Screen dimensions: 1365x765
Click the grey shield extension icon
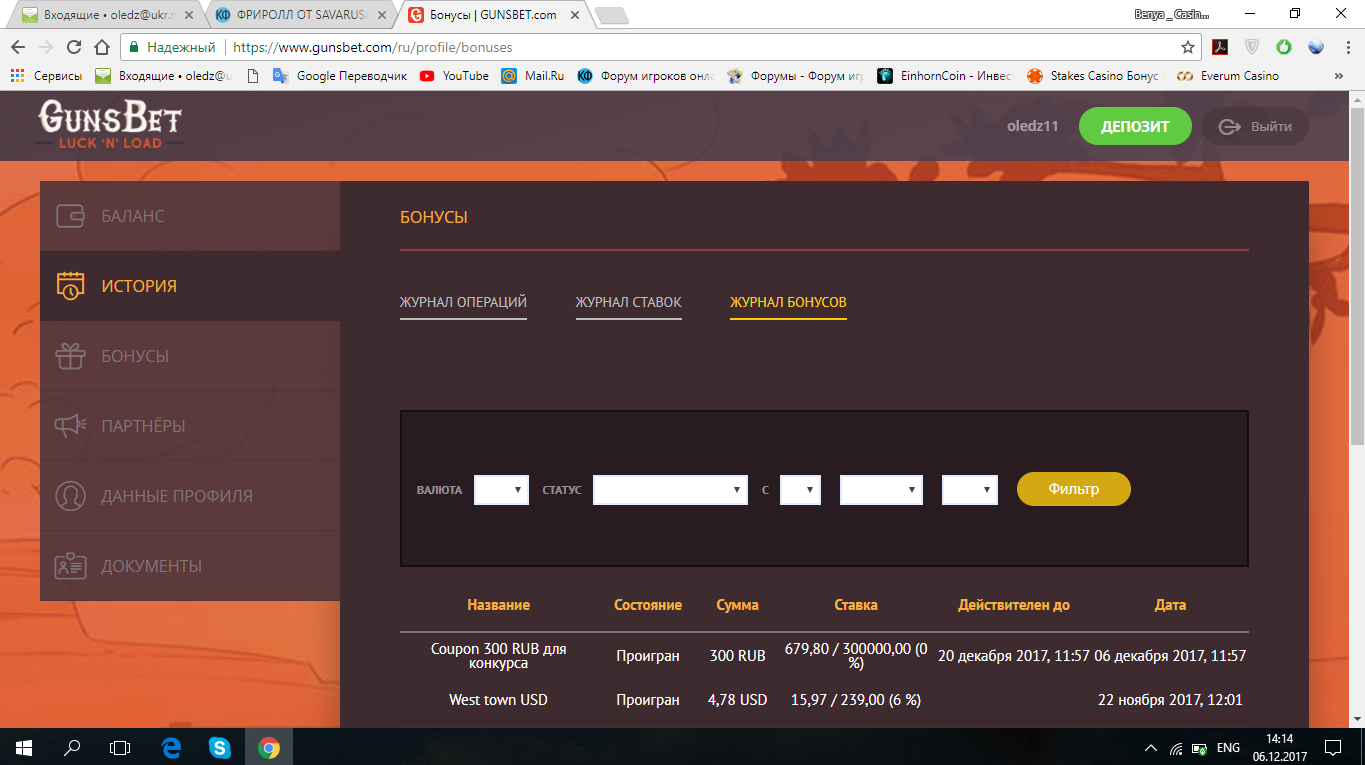(1252, 47)
